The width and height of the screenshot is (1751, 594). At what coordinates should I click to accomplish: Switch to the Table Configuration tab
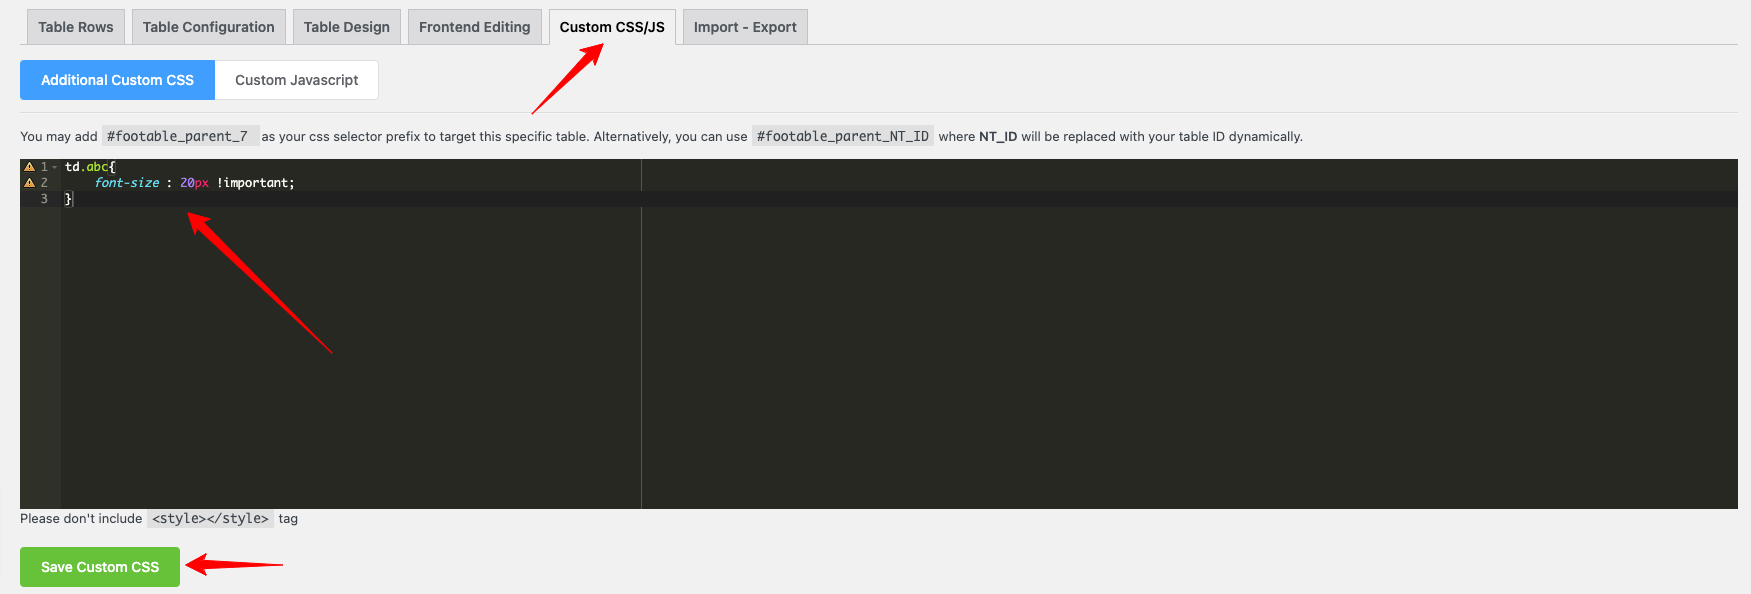(208, 27)
